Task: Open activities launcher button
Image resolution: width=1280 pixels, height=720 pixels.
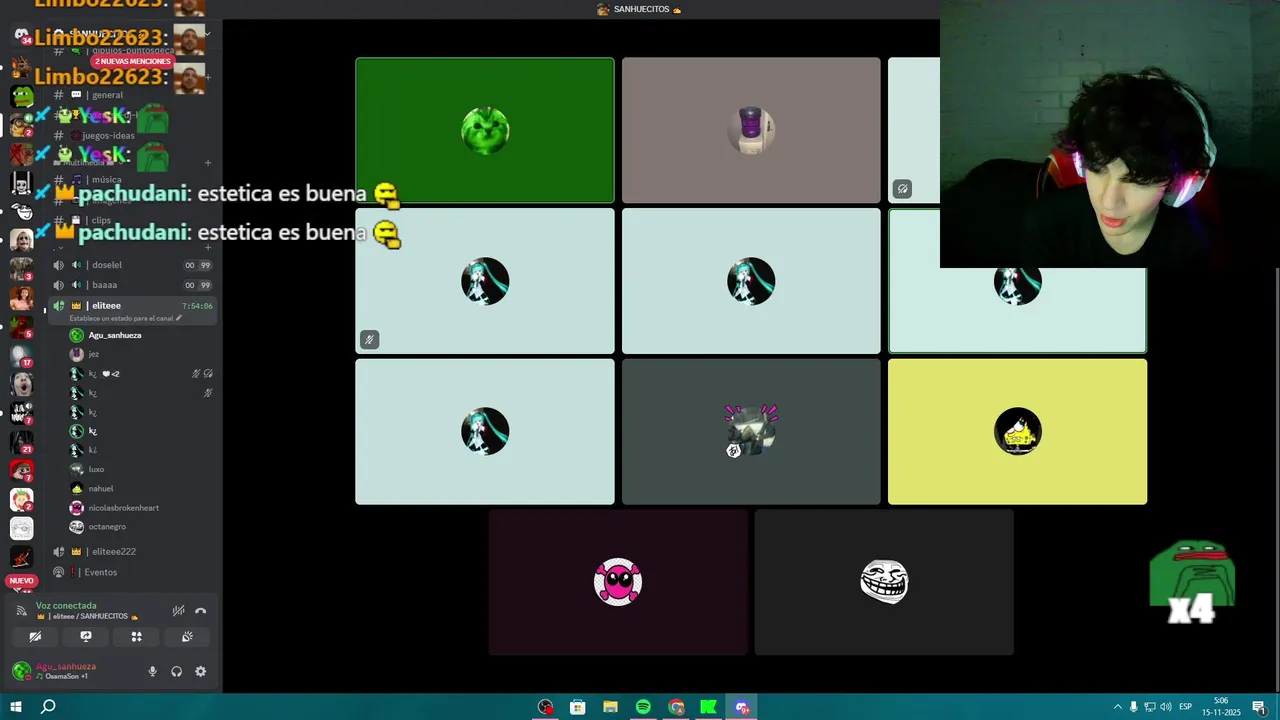Action: pyautogui.click(x=136, y=637)
